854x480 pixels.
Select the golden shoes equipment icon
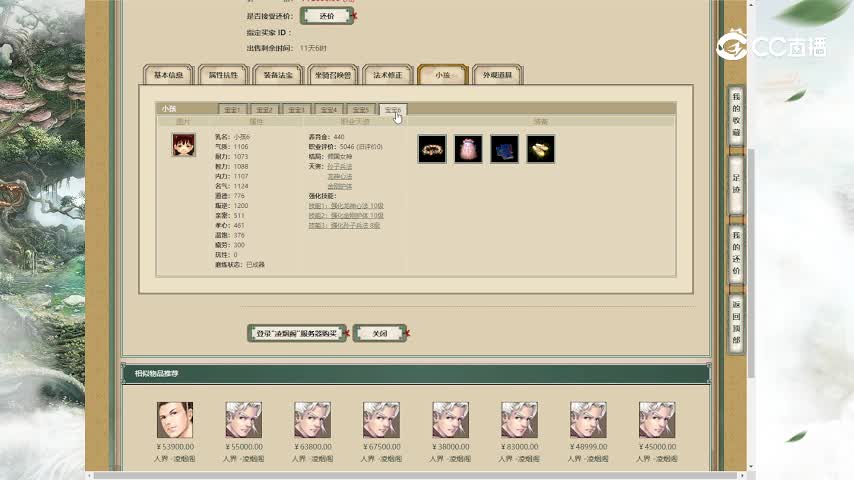coord(540,149)
